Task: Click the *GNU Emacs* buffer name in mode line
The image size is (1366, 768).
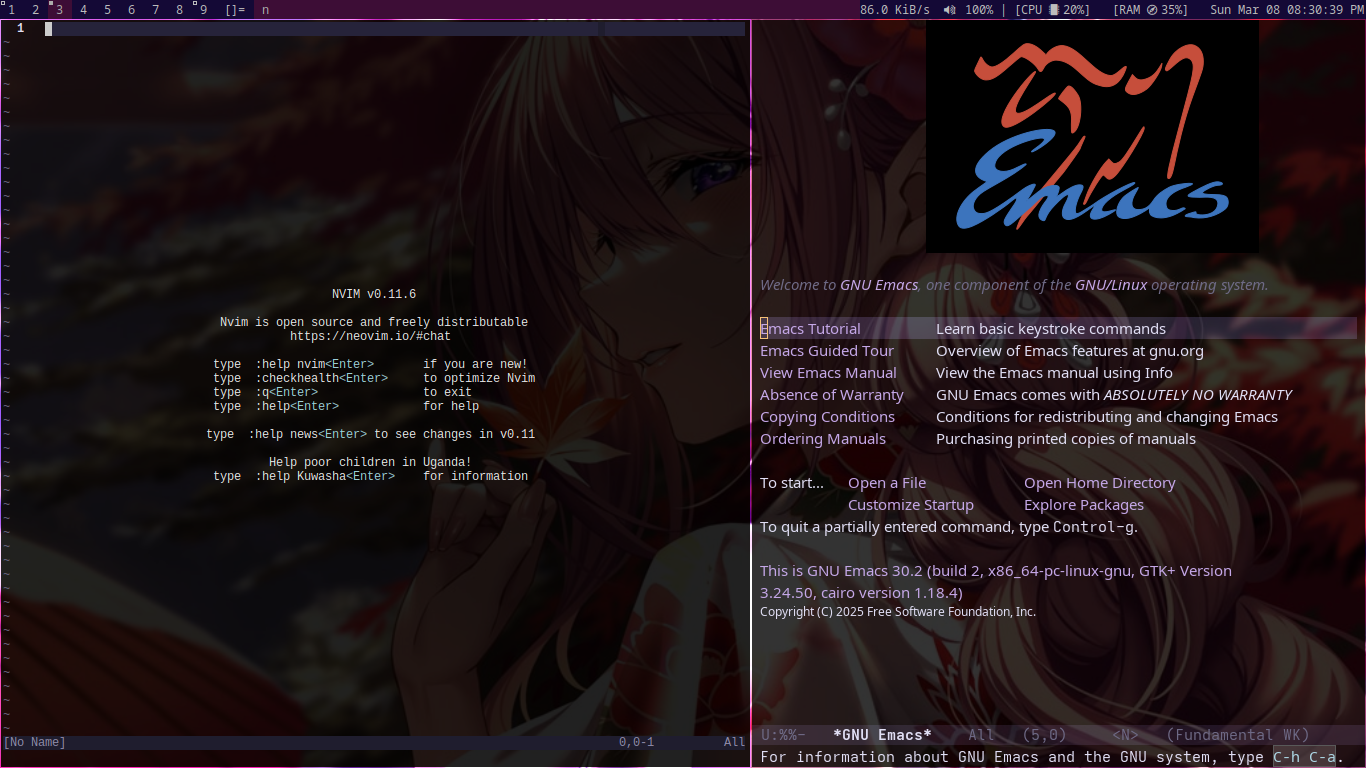Action: pyautogui.click(x=882, y=735)
